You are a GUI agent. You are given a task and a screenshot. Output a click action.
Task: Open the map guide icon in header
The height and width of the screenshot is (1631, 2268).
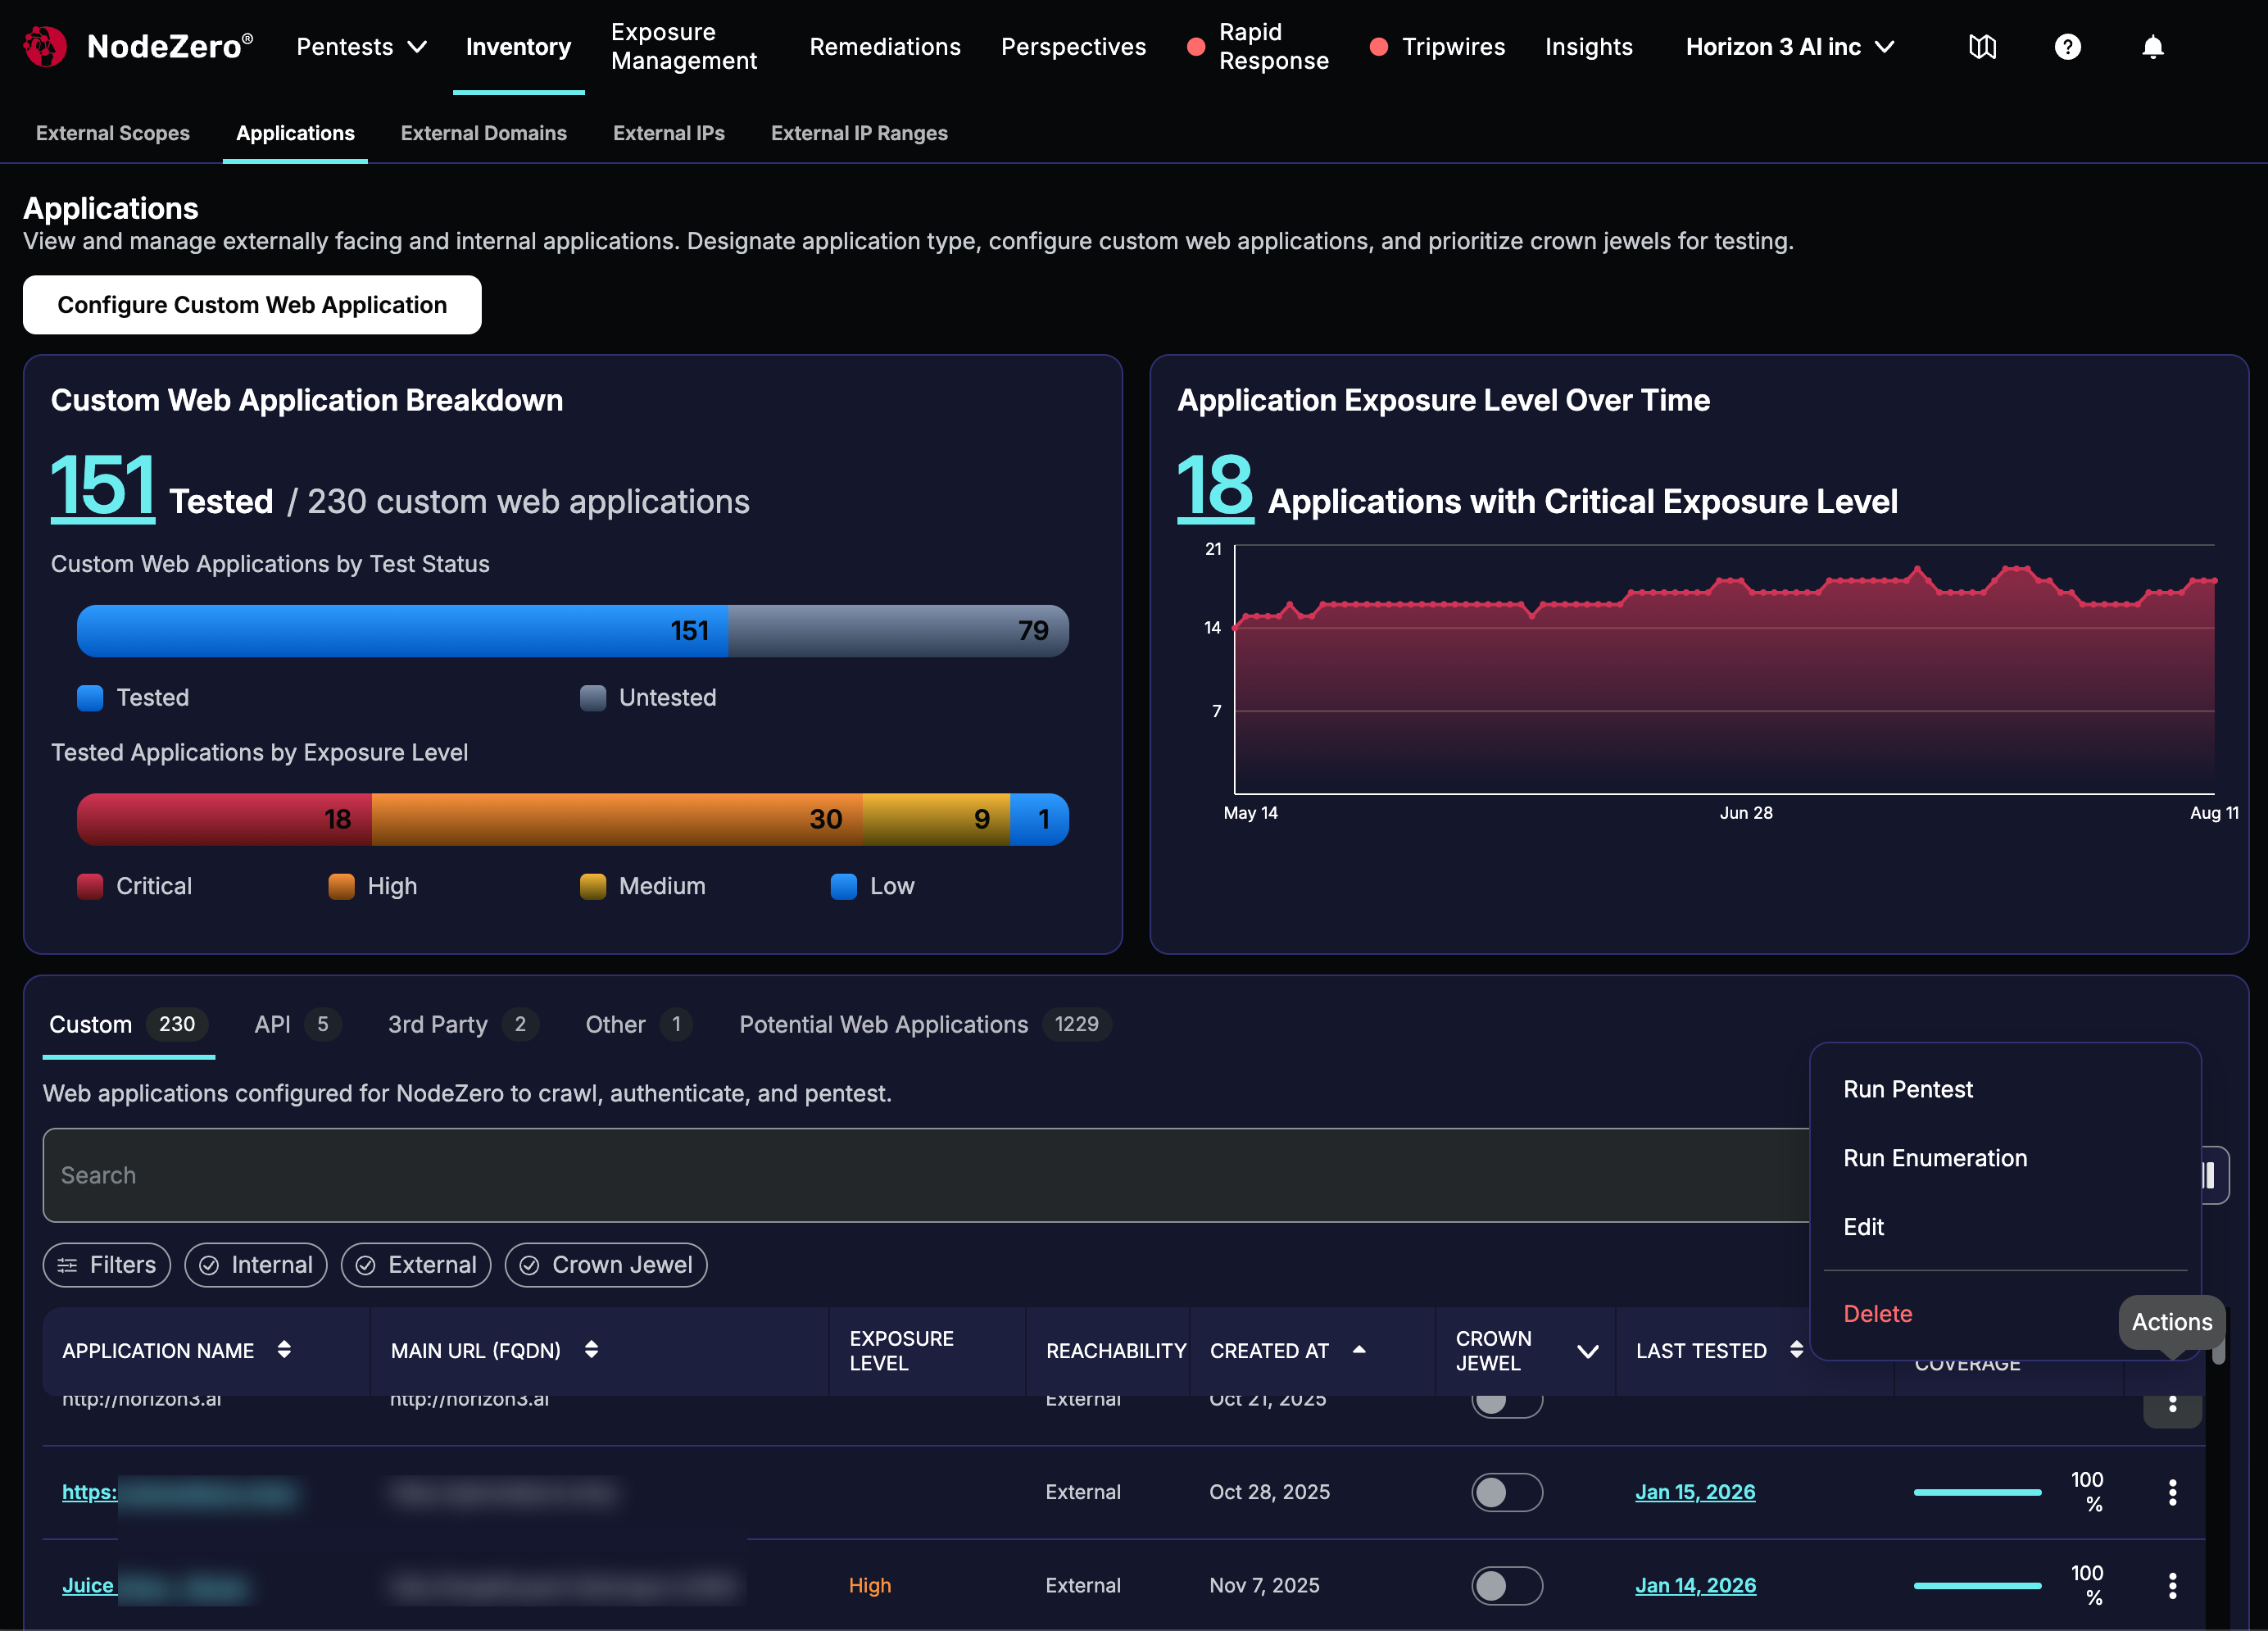click(x=1982, y=47)
